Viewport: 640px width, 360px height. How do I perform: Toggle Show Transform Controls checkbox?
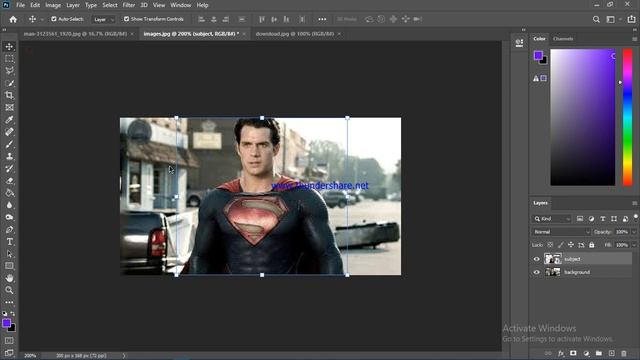(127, 19)
